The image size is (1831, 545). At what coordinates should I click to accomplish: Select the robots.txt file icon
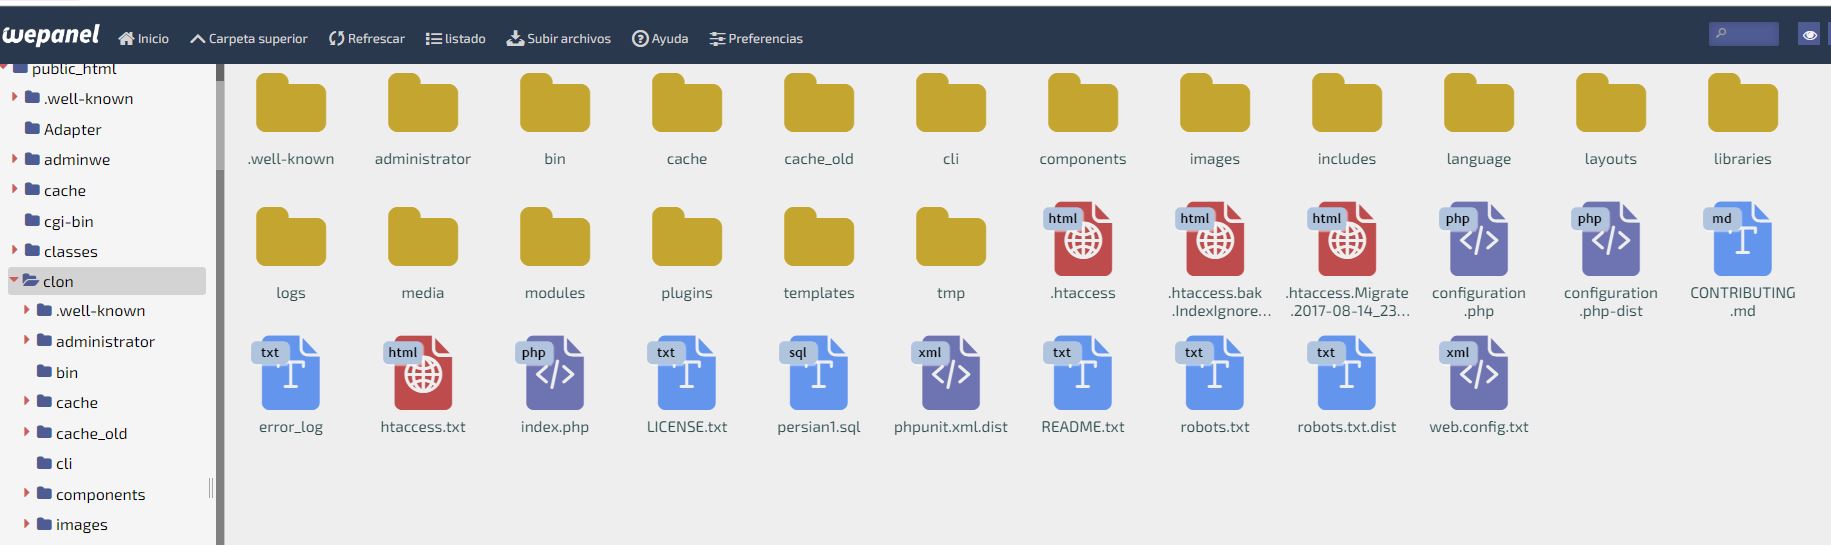click(1211, 373)
